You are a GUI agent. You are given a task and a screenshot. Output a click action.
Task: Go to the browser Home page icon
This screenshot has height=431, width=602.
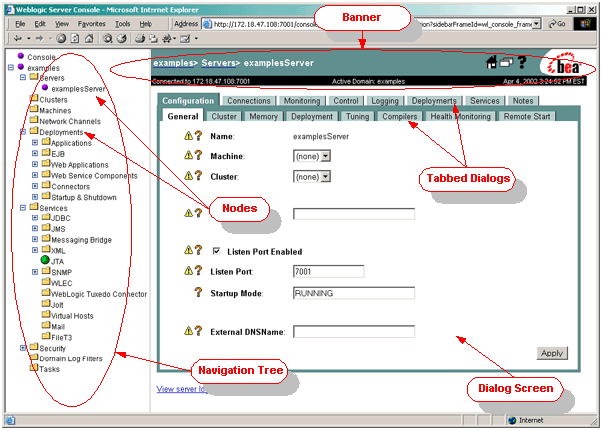[x=89, y=38]
